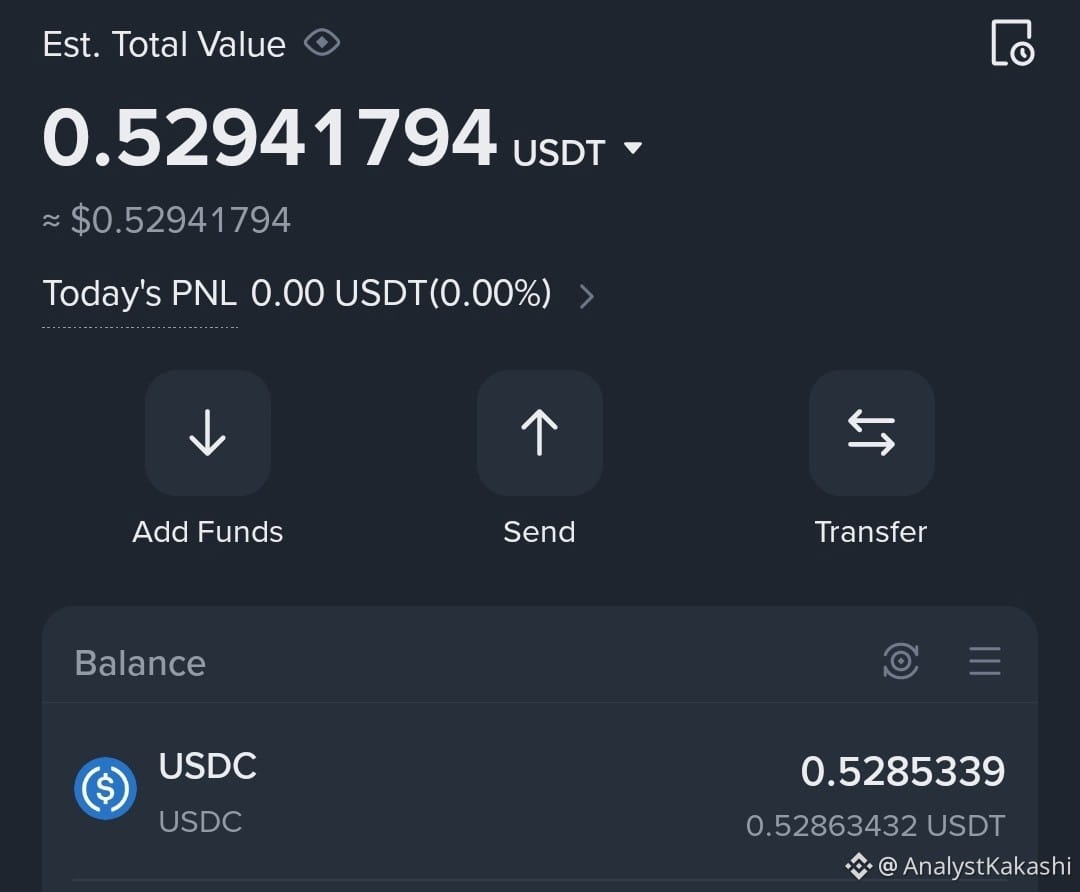This screenshot has height=892, width=1080.
Task: Tap the Add Funds down-arrow icon
Action: pos(207,433)
